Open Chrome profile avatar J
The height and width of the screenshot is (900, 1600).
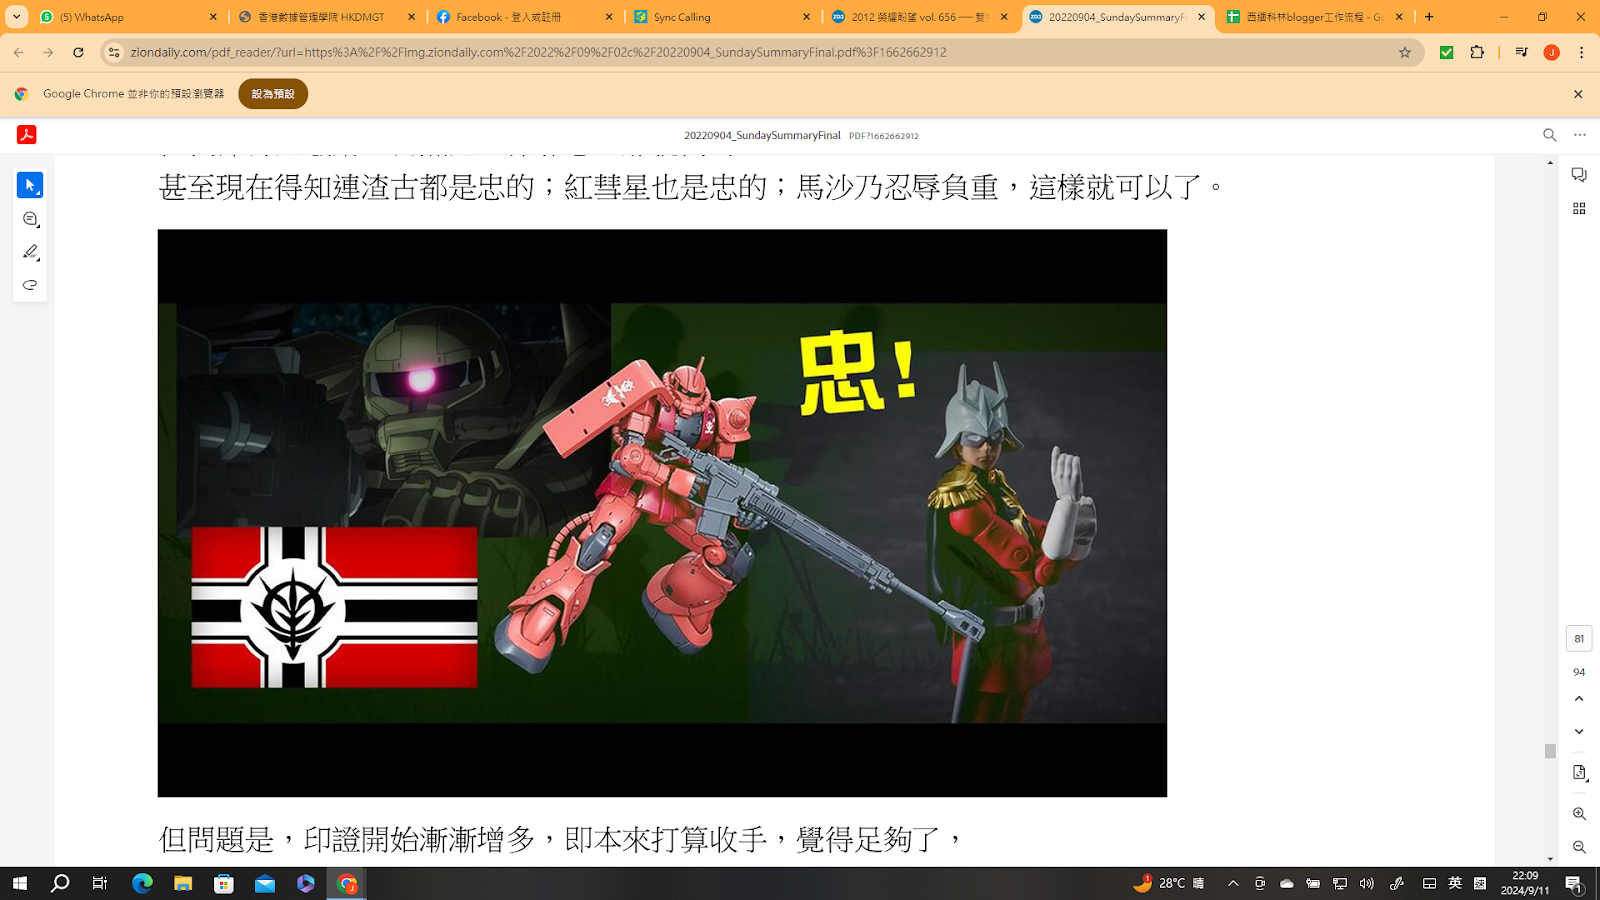pyautogui.click(x=1551, y=52)
